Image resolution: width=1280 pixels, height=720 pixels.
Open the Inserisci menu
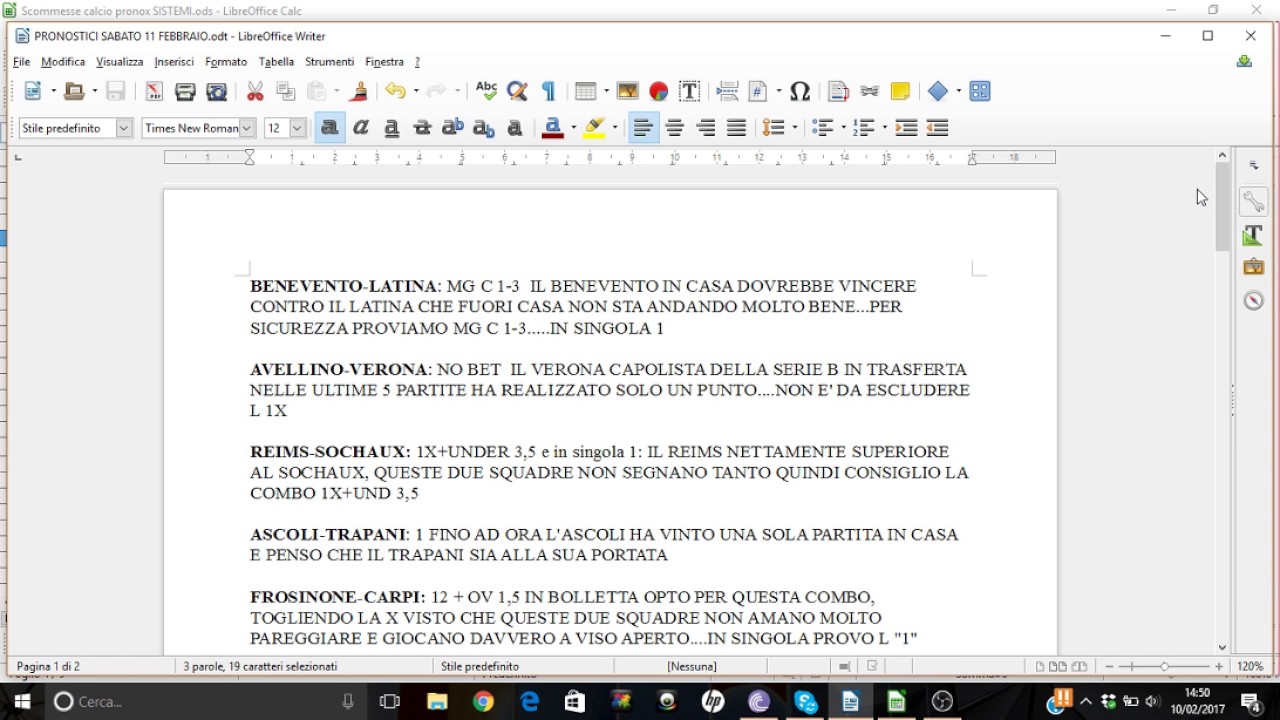[x=174, y=62]
